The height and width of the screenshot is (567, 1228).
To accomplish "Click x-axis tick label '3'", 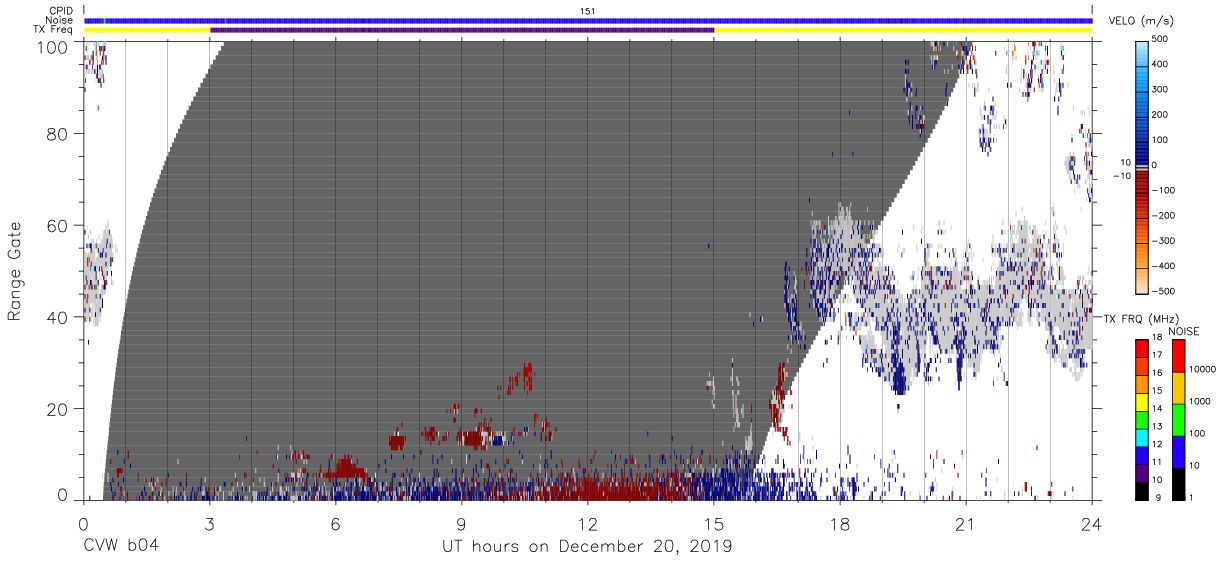I will tap(209, 522).
